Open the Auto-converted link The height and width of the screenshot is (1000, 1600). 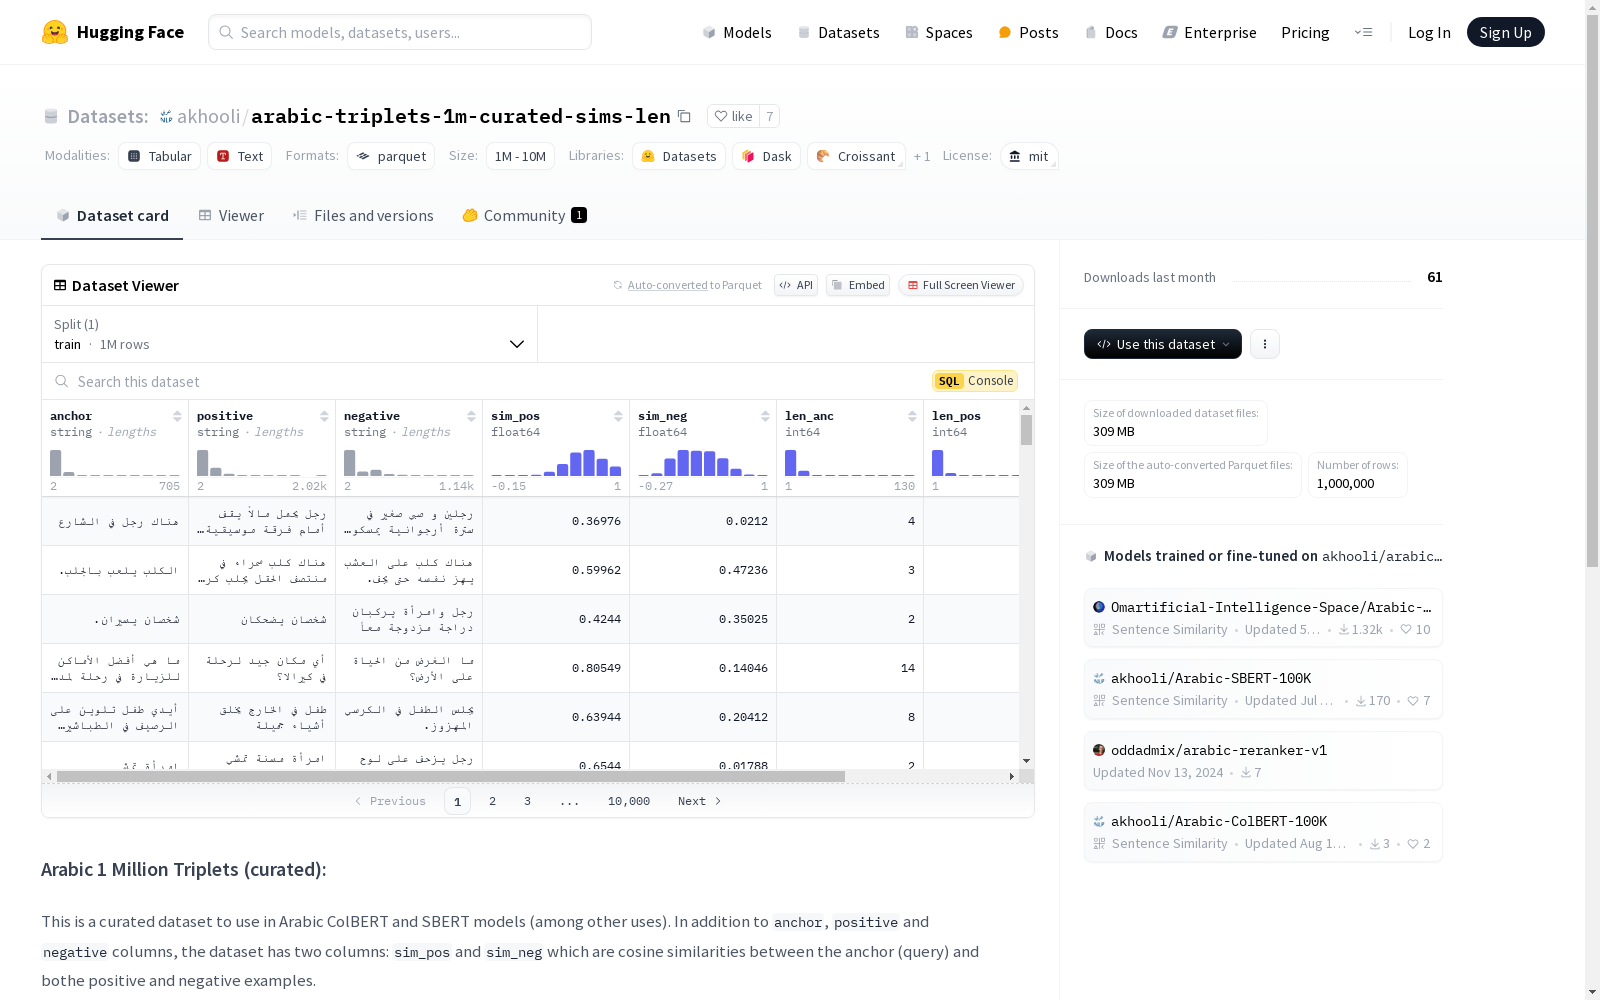point(667,285)
